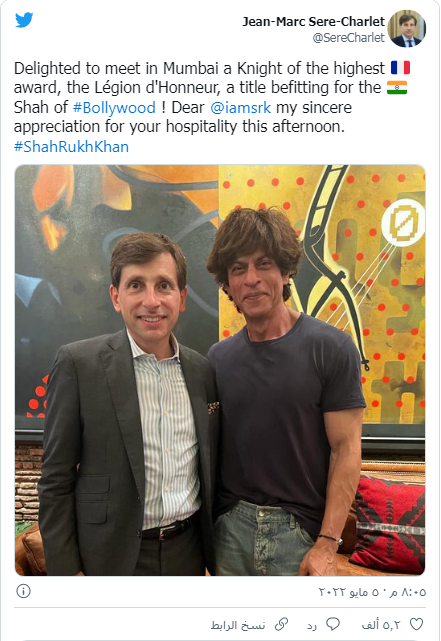Open the circled info icon below the photo
The height and width of the screenshot is (641, 441).
[x=23, y=591]
